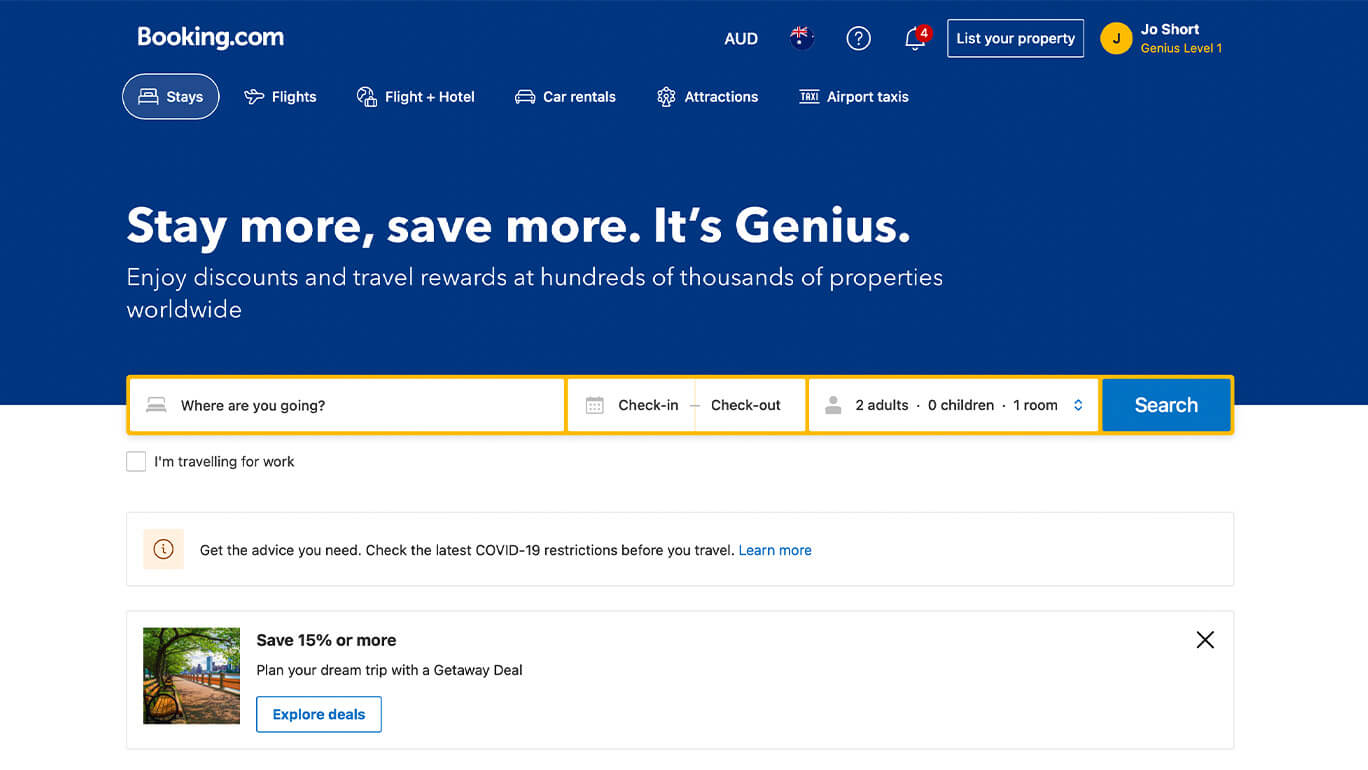This screenshot has width=1368, height=770.
Task: Go to Car rentals tab
Action: coord(565,97)
